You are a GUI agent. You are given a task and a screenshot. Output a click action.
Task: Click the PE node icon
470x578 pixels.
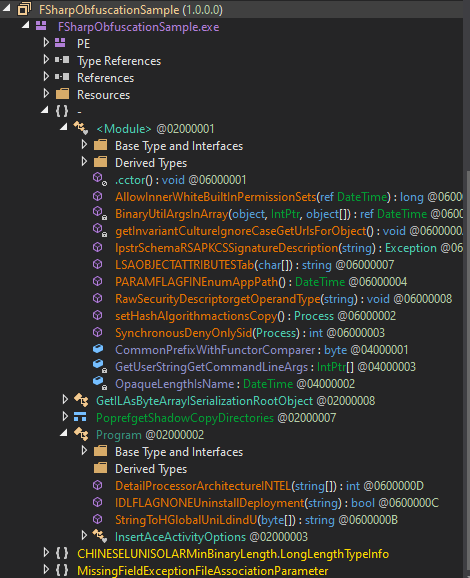click(x=60, y=43)
